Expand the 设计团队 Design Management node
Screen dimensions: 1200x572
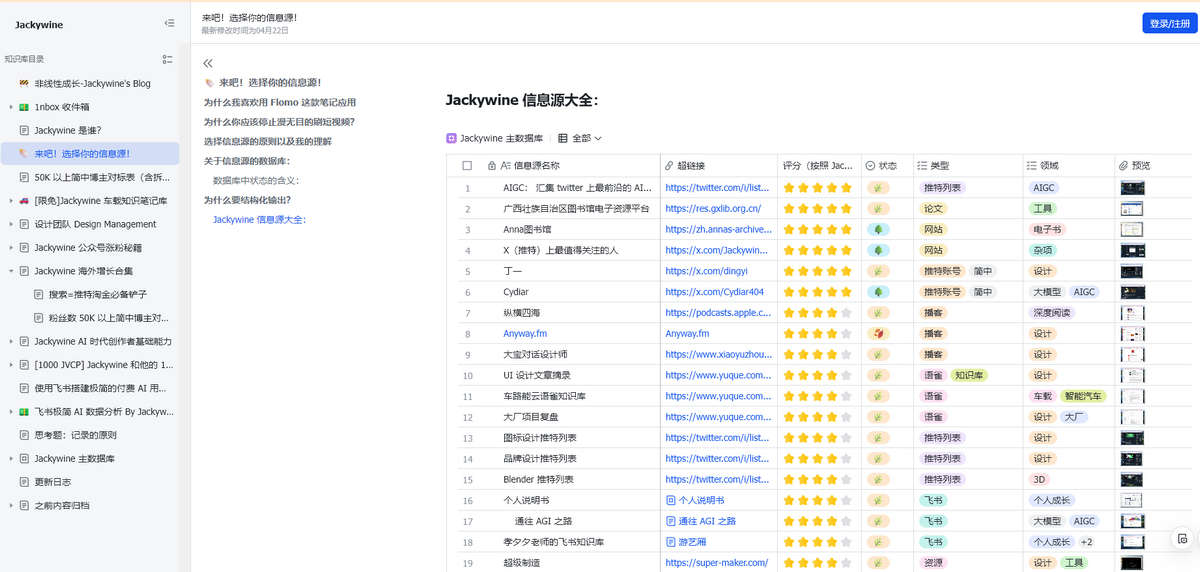11,224
